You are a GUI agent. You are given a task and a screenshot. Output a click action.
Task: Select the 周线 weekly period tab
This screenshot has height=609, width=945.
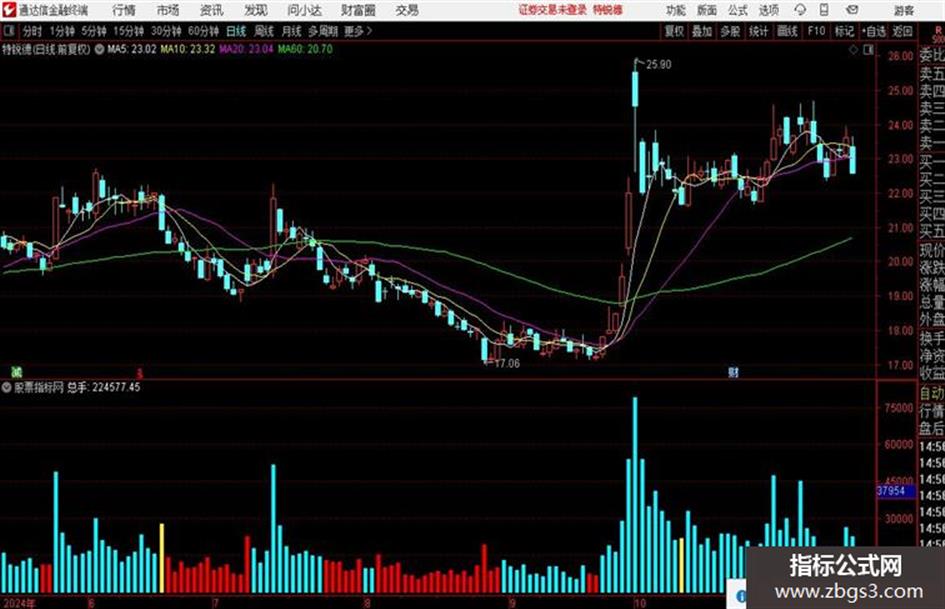pos(264,31)
